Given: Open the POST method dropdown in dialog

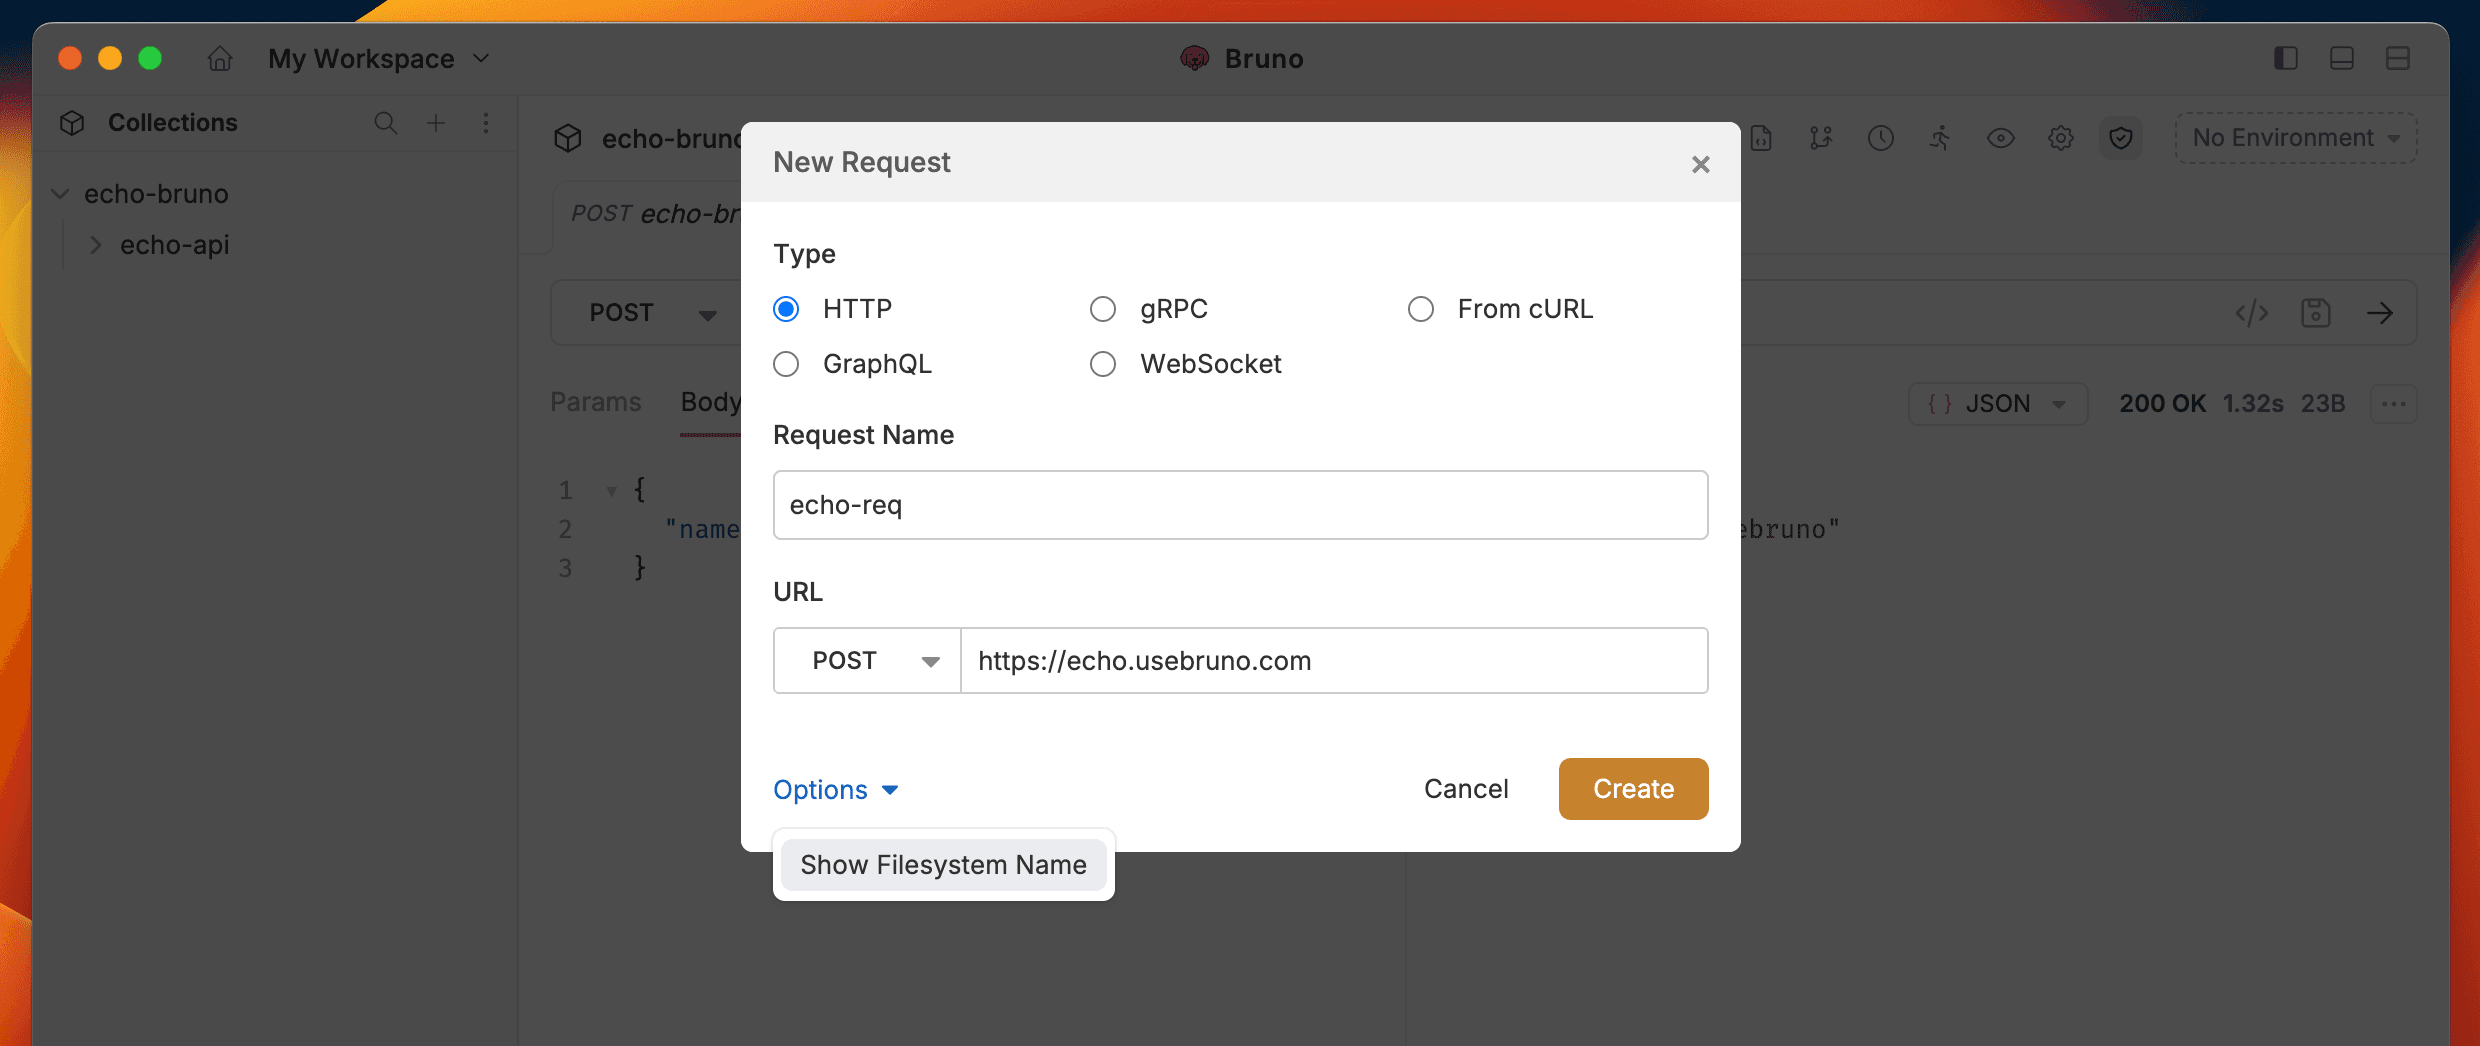Looking at the screenshot, I should click(x=867, y=661).
